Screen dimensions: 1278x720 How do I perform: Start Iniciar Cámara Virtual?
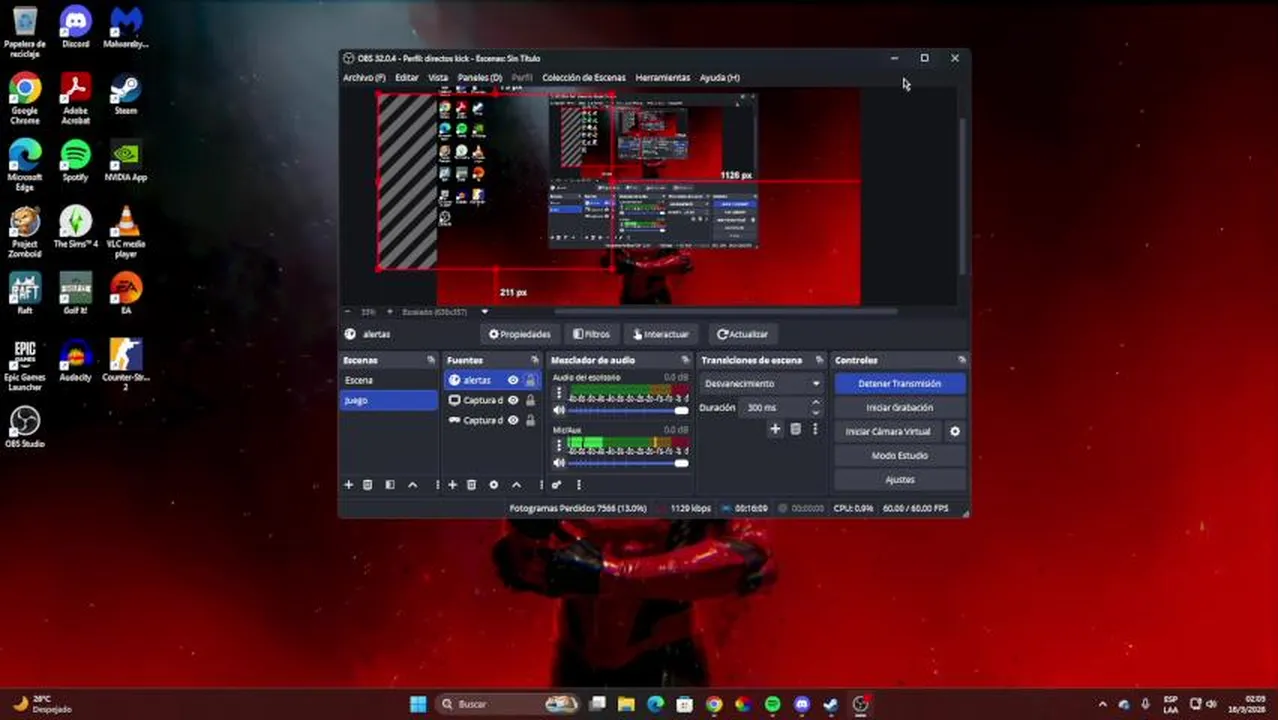click(x=887, y=431)
